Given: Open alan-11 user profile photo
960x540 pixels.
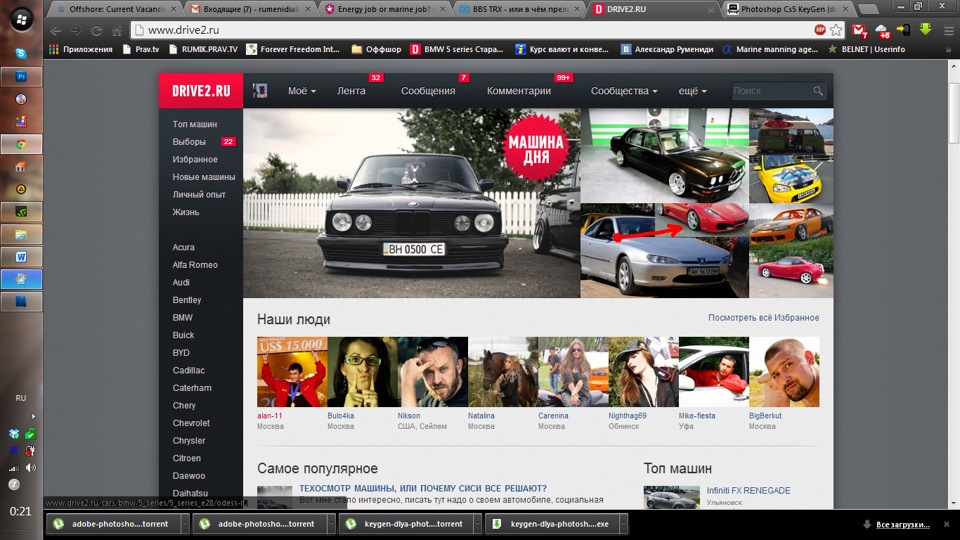Looking at the screenshot, I should [x=292, y=372].
